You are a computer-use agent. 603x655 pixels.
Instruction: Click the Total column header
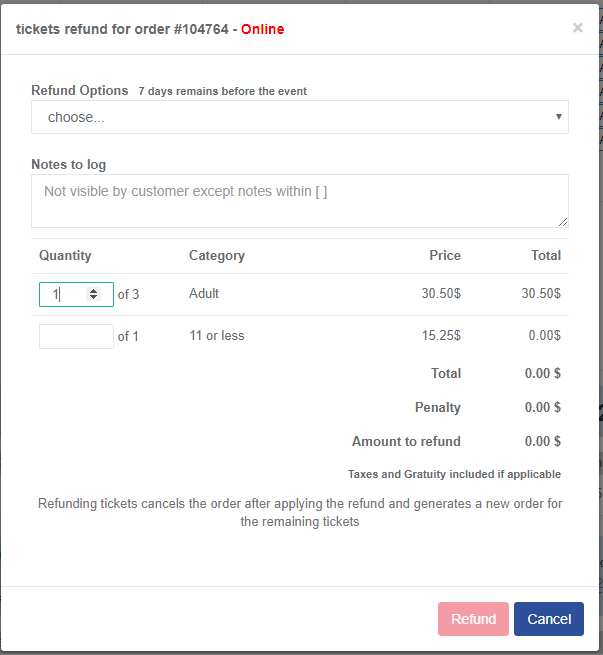546,256
